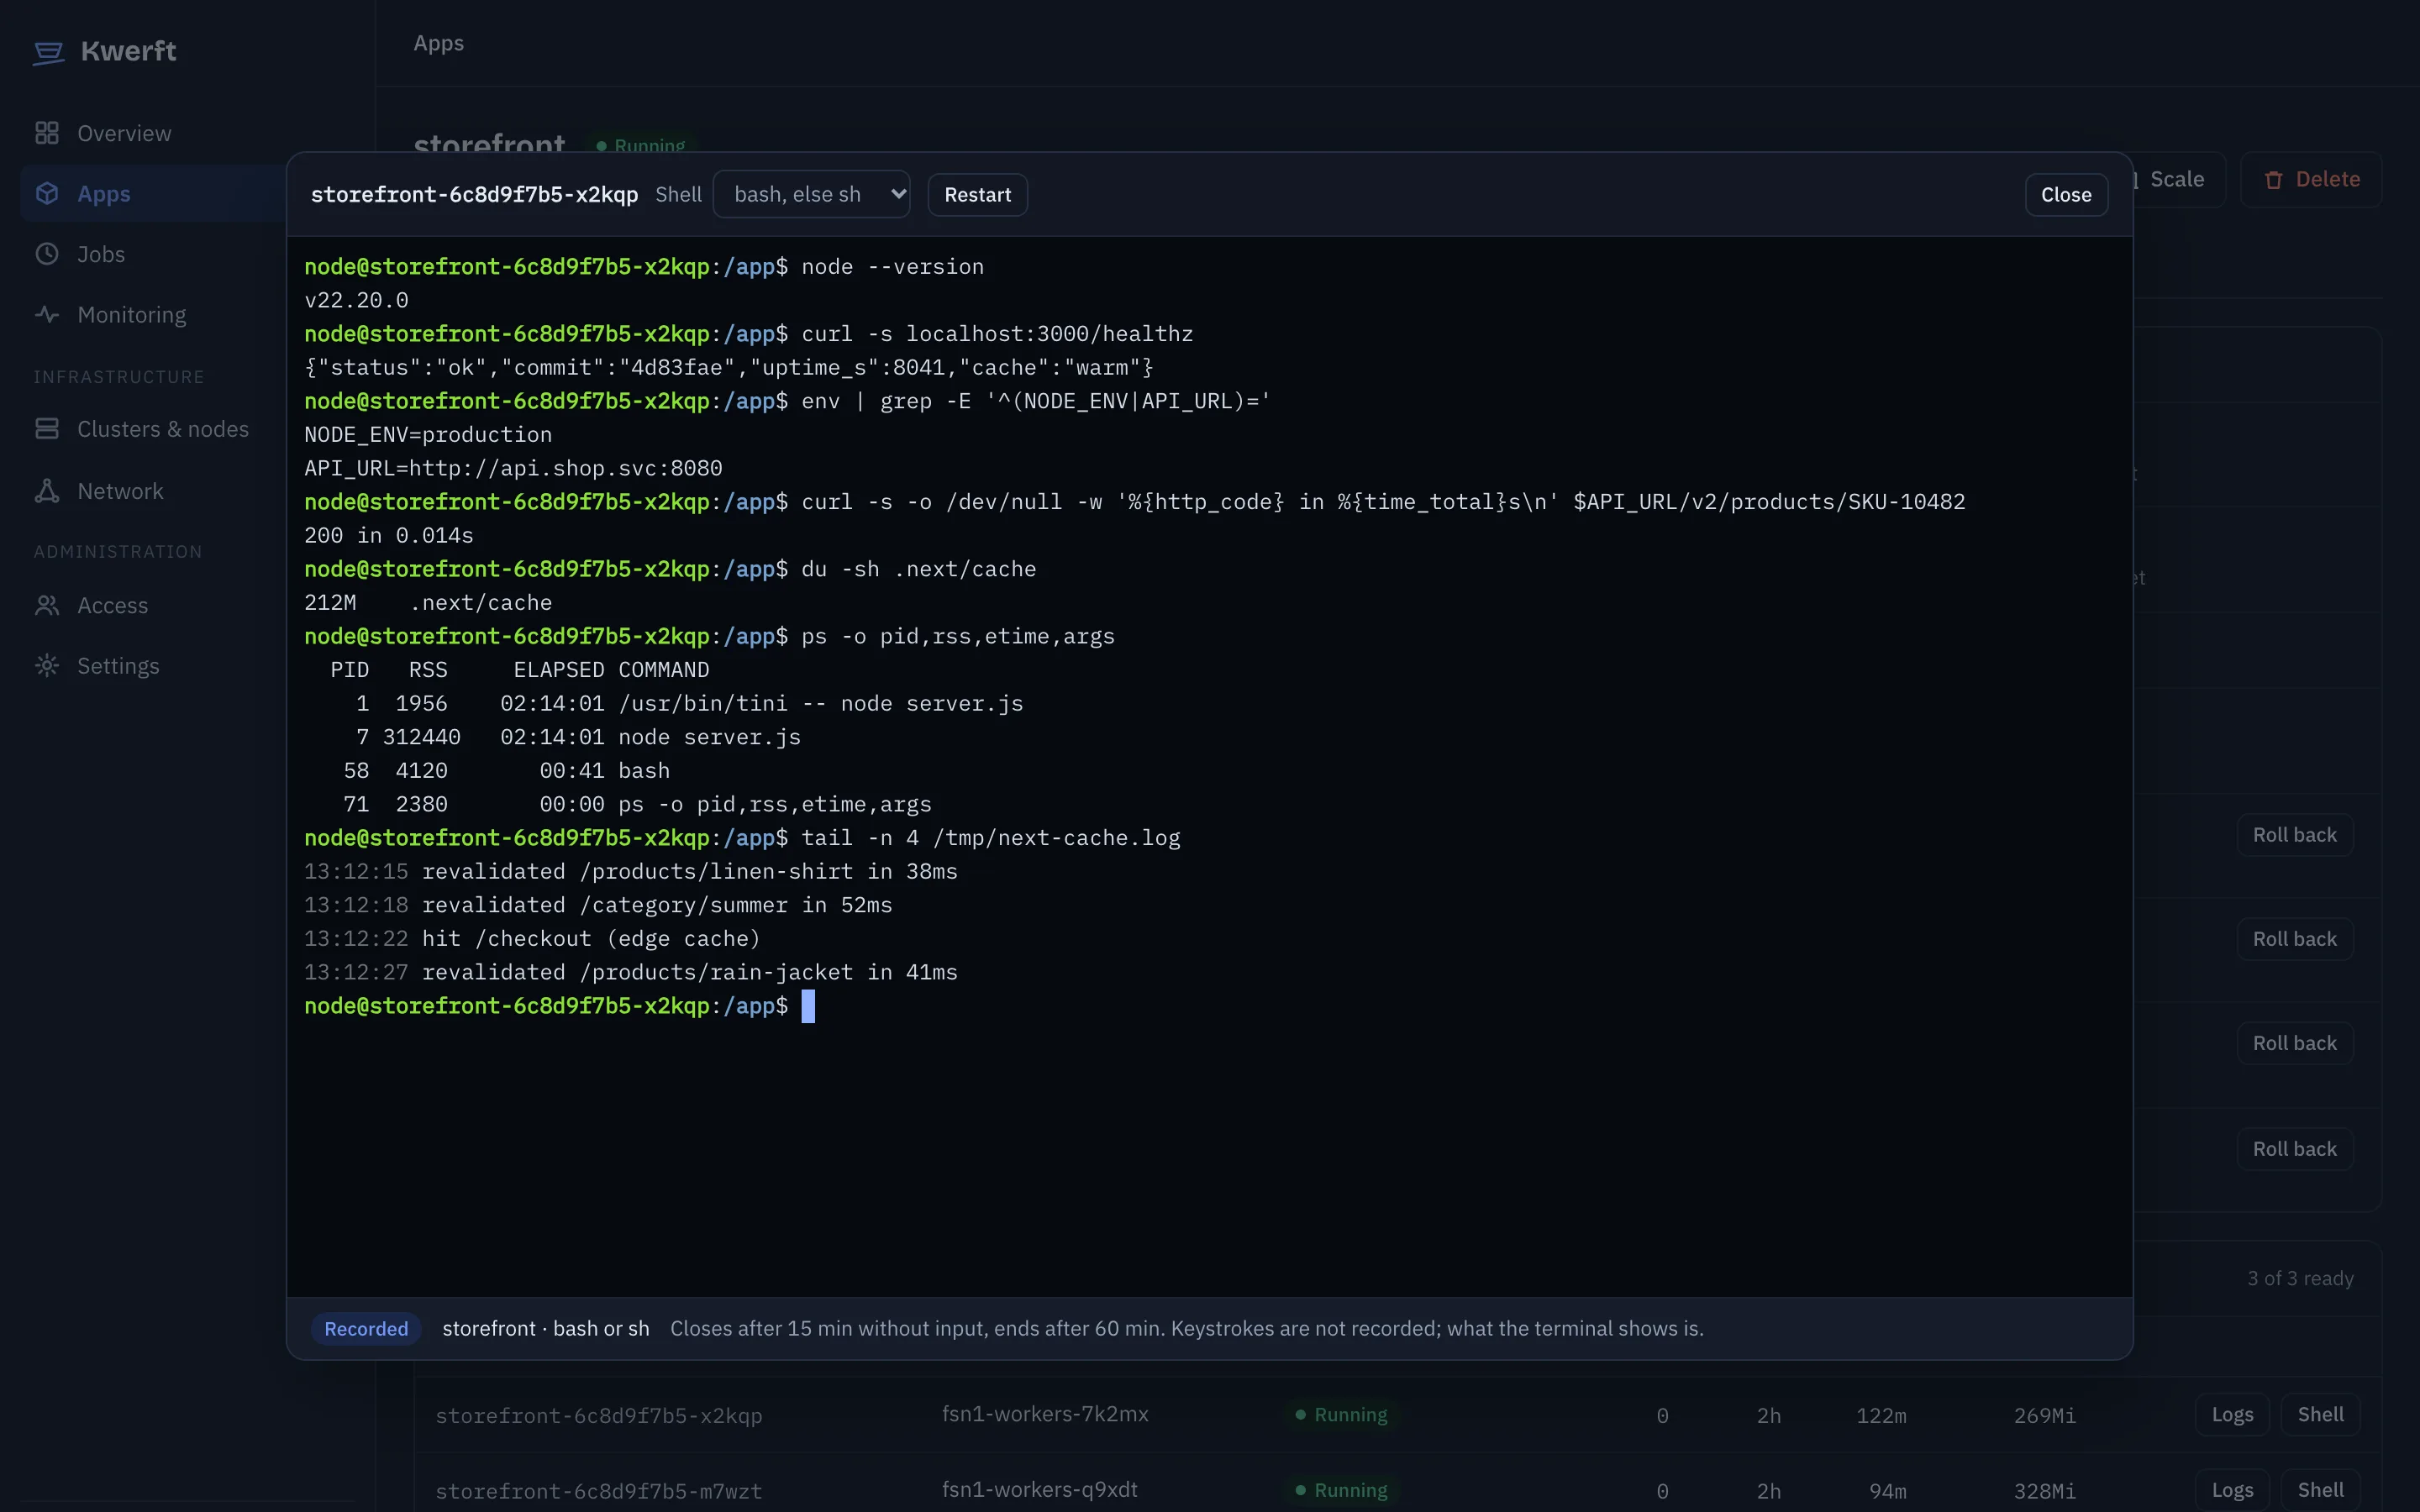Close the shell terminal dialog

(x=2066, y=194)
